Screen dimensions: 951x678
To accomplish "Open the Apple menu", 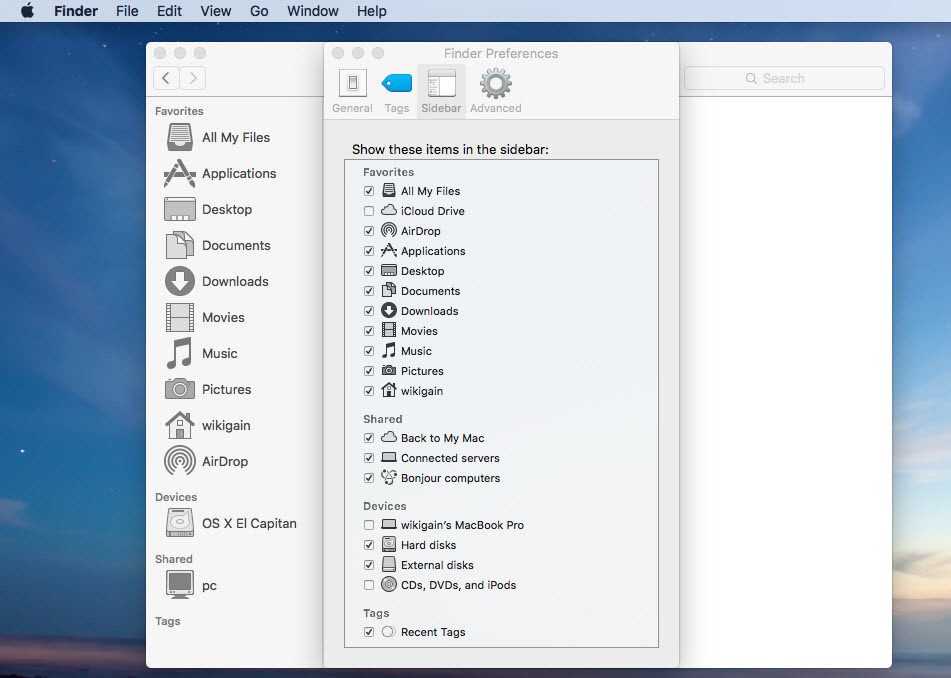I will [x=27, y=11].
